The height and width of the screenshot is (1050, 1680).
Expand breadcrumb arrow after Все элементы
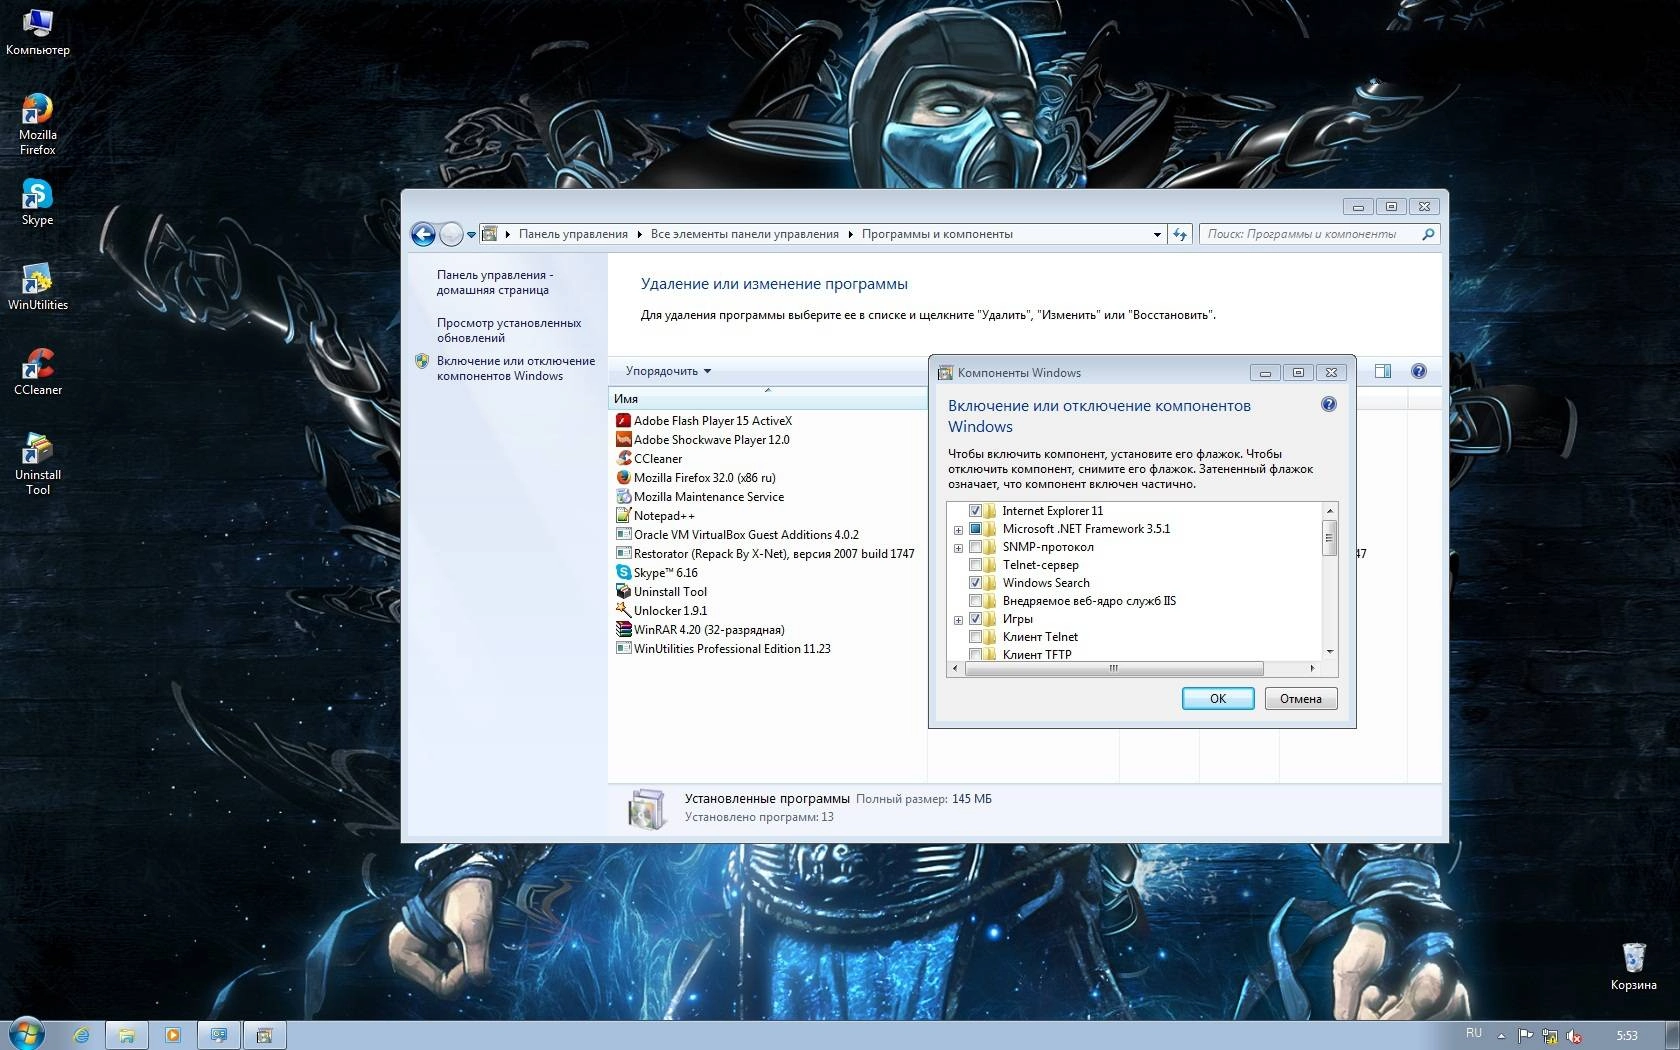[851, 234]
